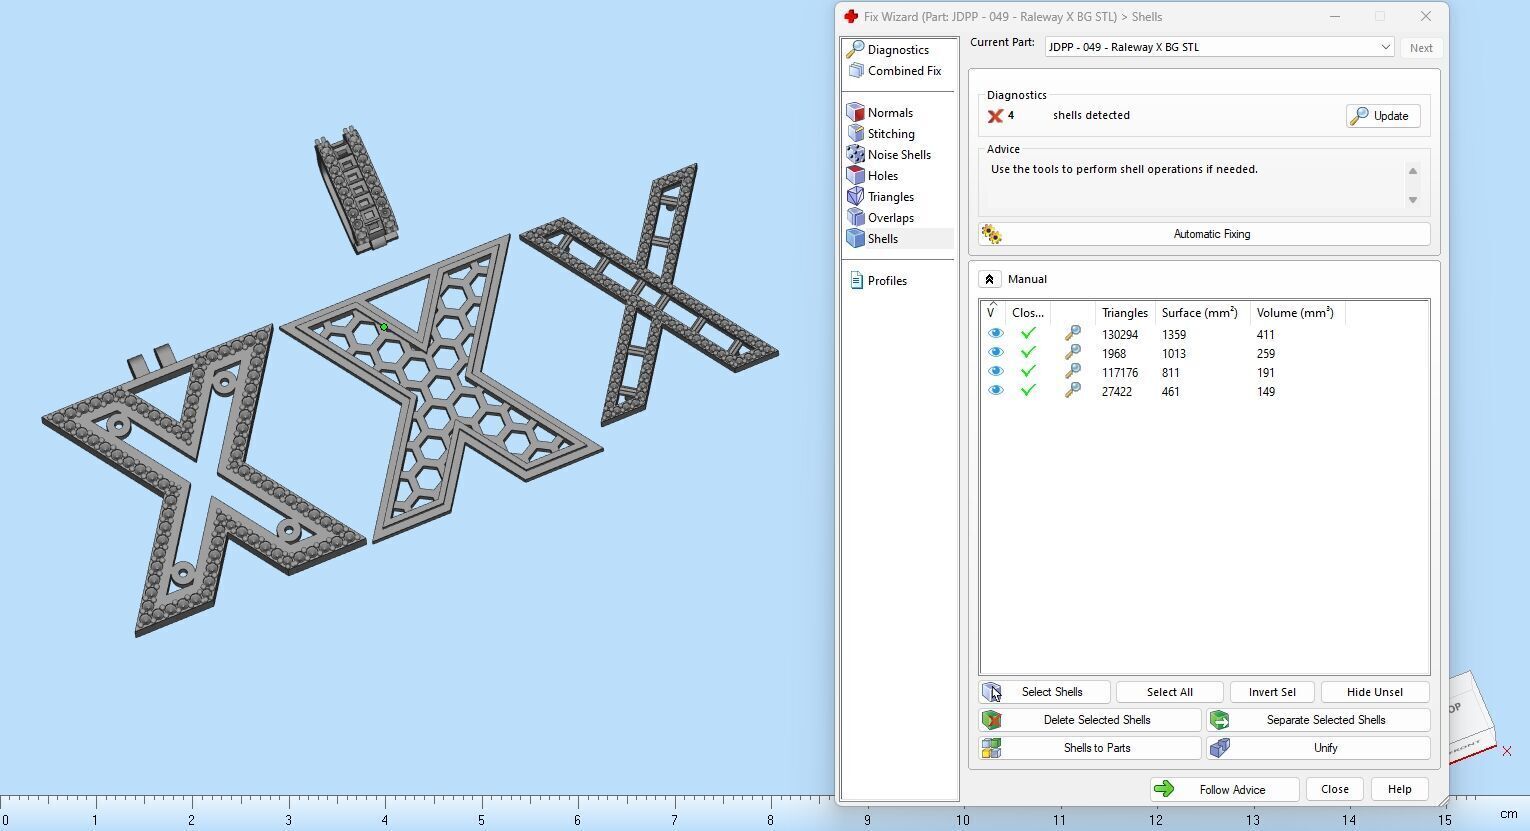This screenshot has width=1530, height=831.
Task: Click closed checkmark of 117176-triangle shell
Action: click(1028, 372)
